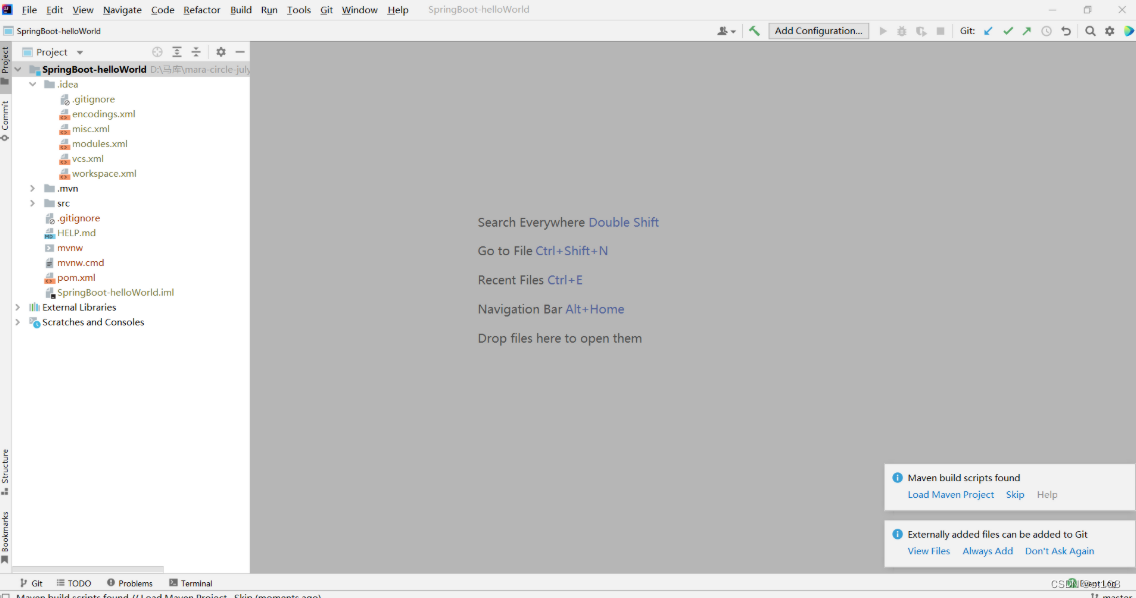Open the Navigate menu
Image resolution: width=1136 pixels, height=598 pixels.
click(122, 9)
